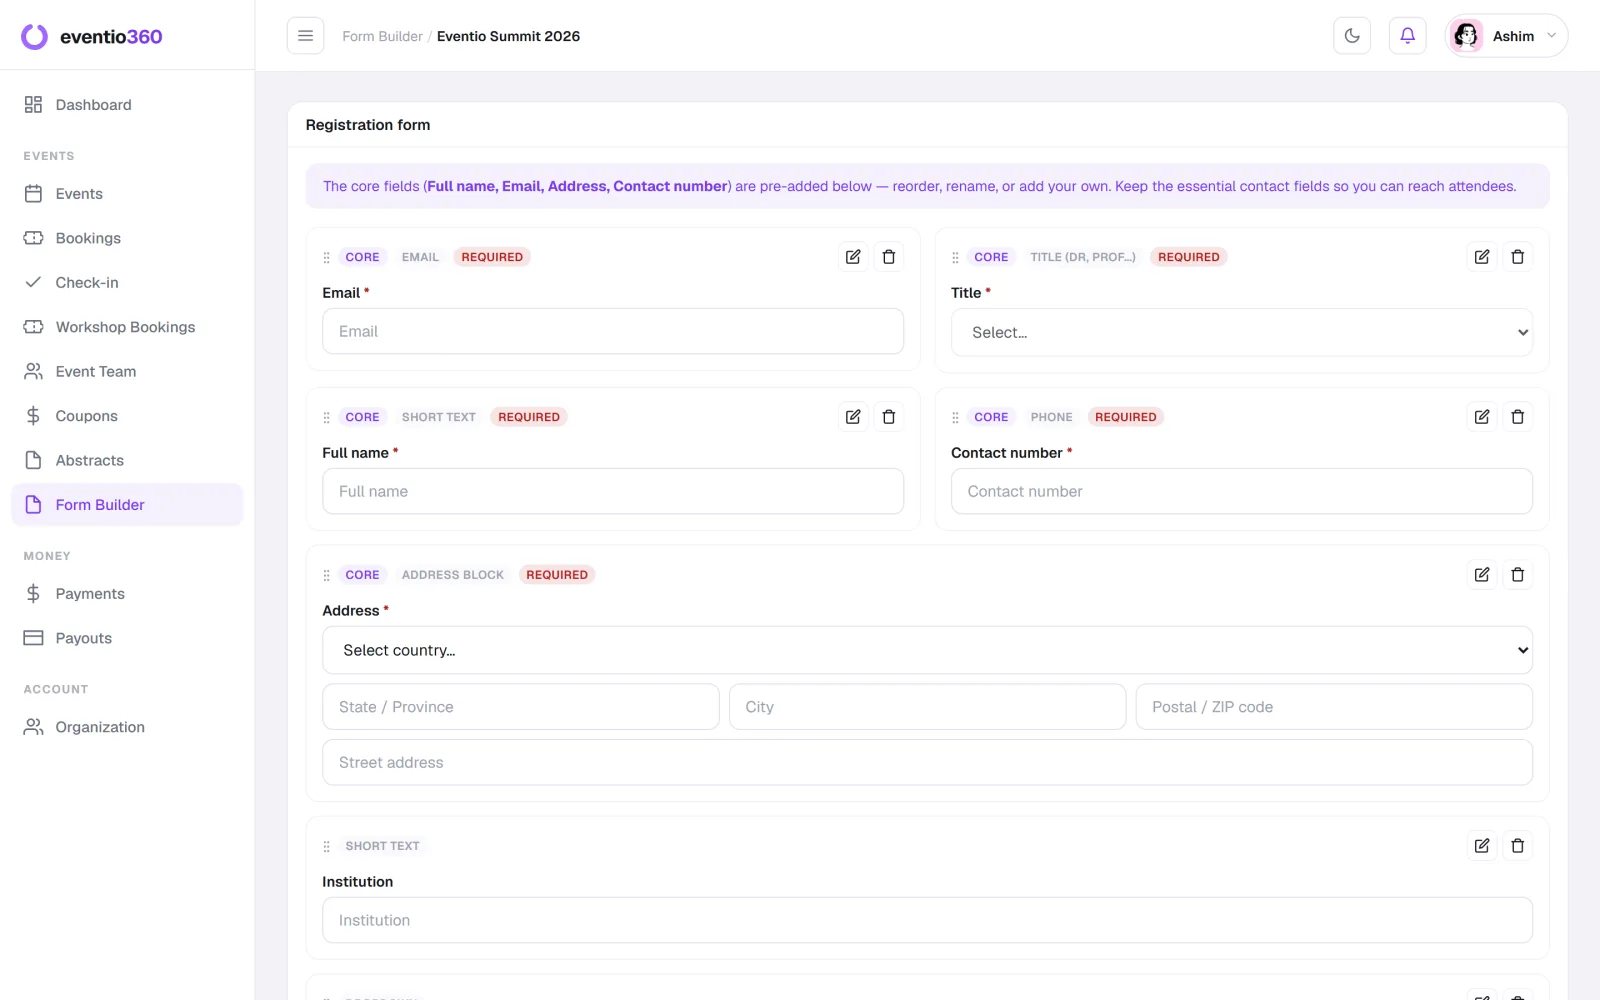Open the notifications bell
This screenshot has width=1600, height=1000.
coord(1407,36)
